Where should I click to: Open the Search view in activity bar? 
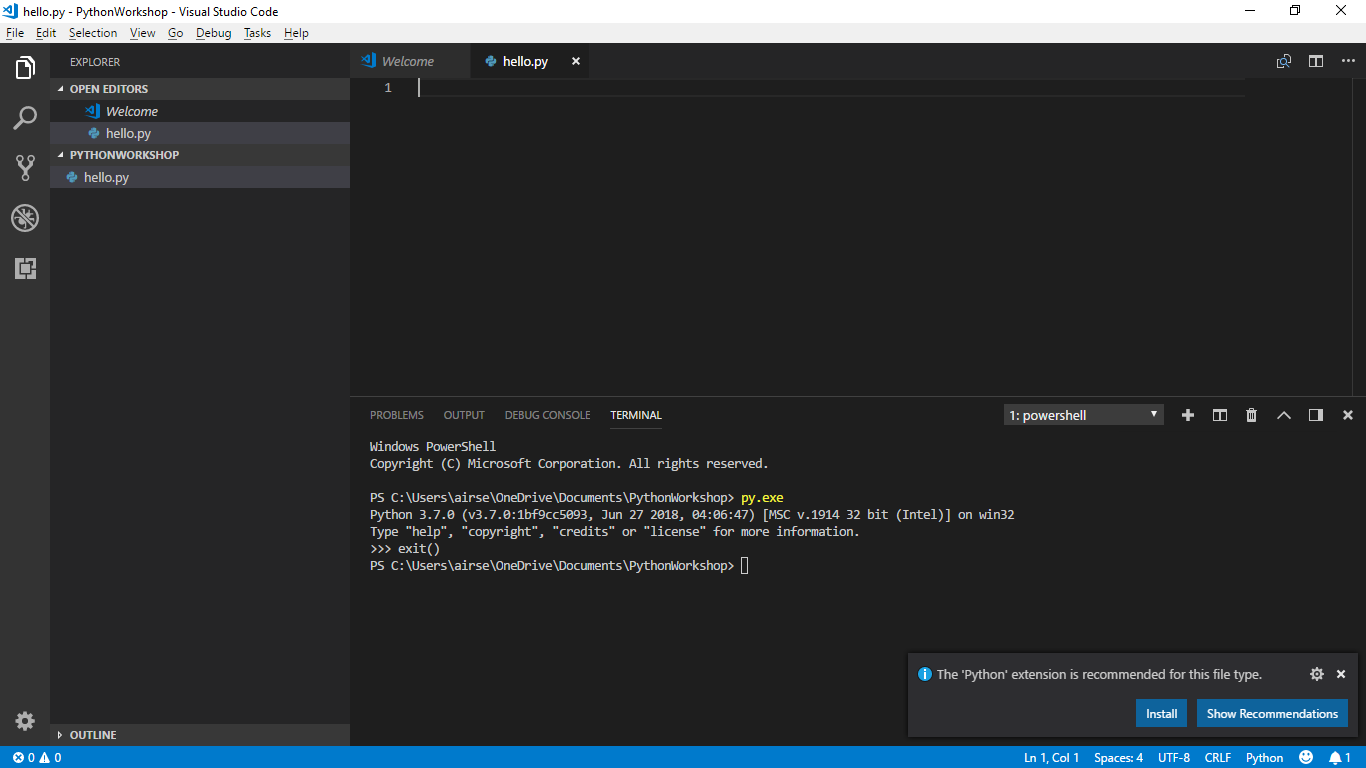click(x=25, y=118)
